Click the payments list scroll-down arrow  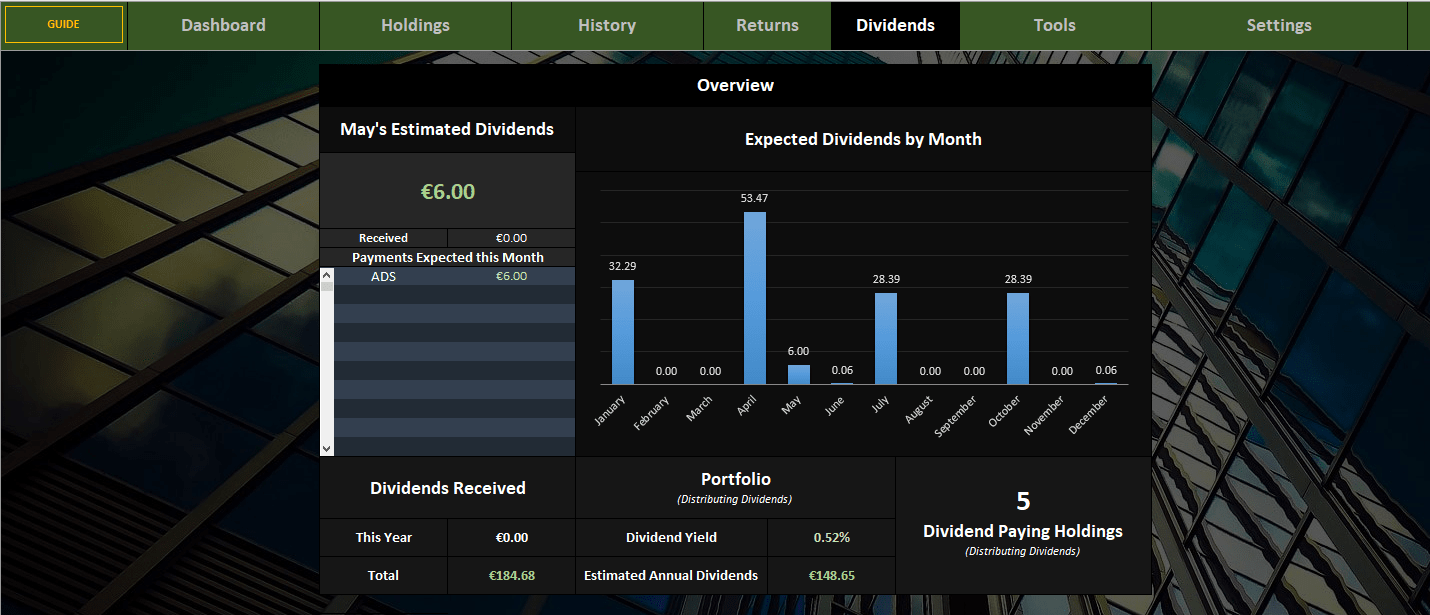click(x=327, y=449)
